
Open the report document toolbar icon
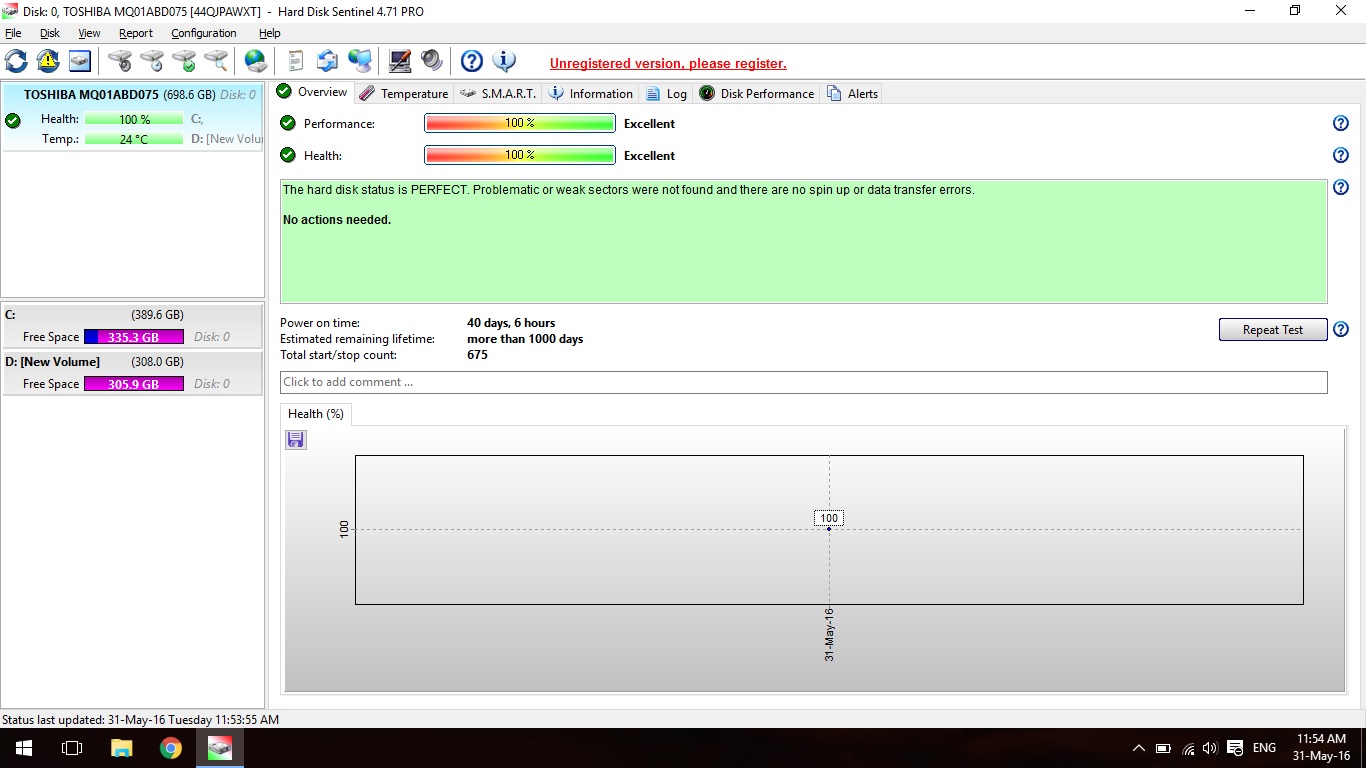pos(295,61)
